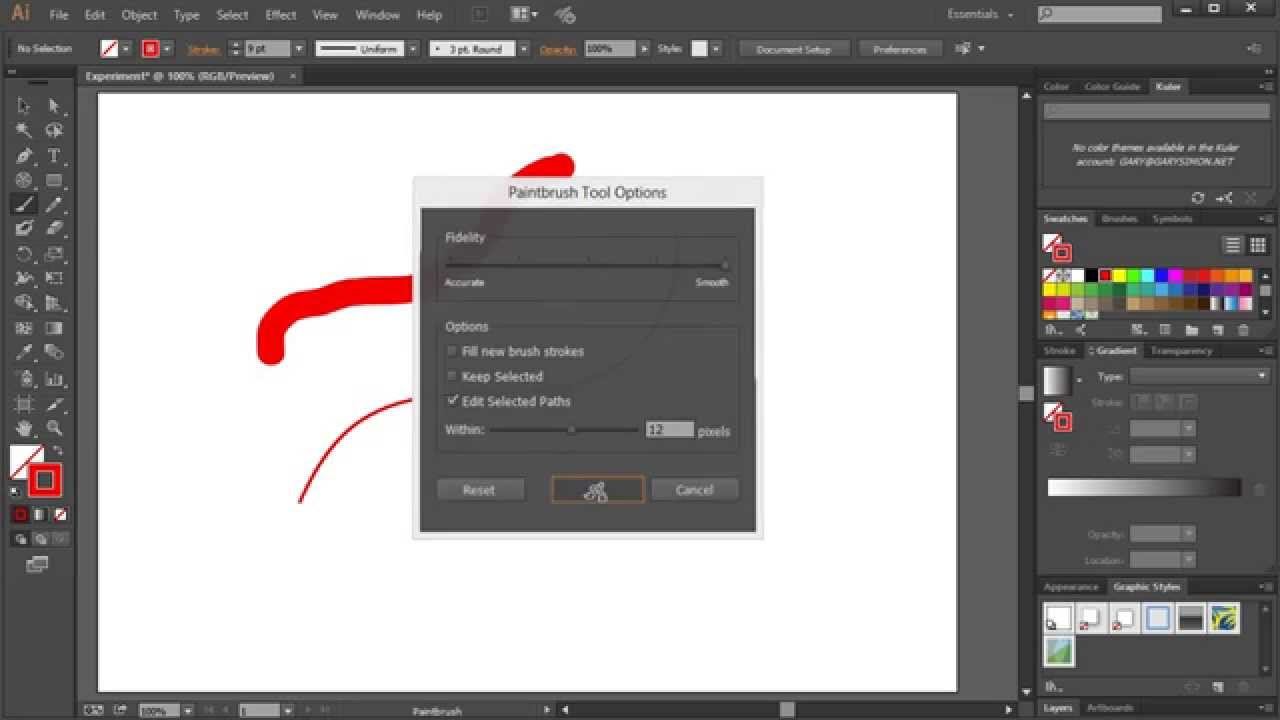Click Cancel in Paintbrush Tool Options

coord(694,490)
